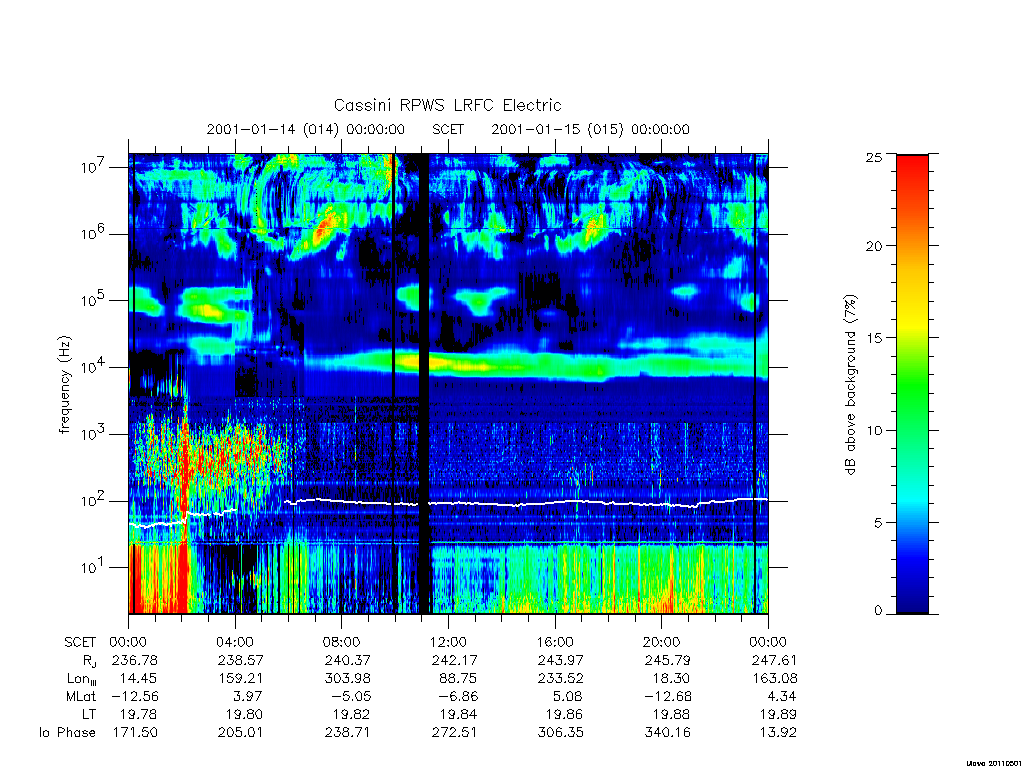Image resolution: width=1024 pixels, height=768 pixels.
Task: Click the MLat value 5.08
Action: [568, 696]
